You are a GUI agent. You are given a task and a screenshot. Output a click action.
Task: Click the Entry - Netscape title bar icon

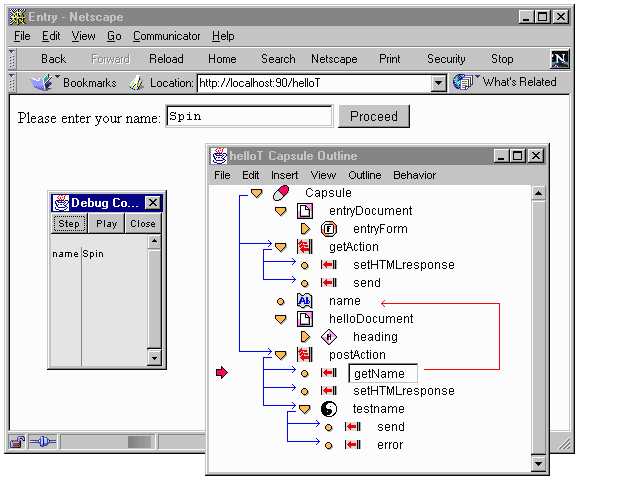pos(18,17)
